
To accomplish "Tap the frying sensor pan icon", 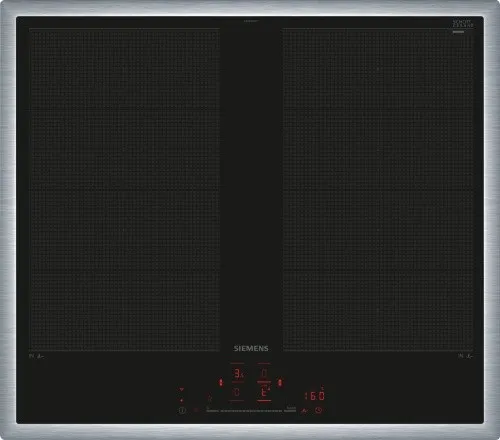I will point(304,411).
